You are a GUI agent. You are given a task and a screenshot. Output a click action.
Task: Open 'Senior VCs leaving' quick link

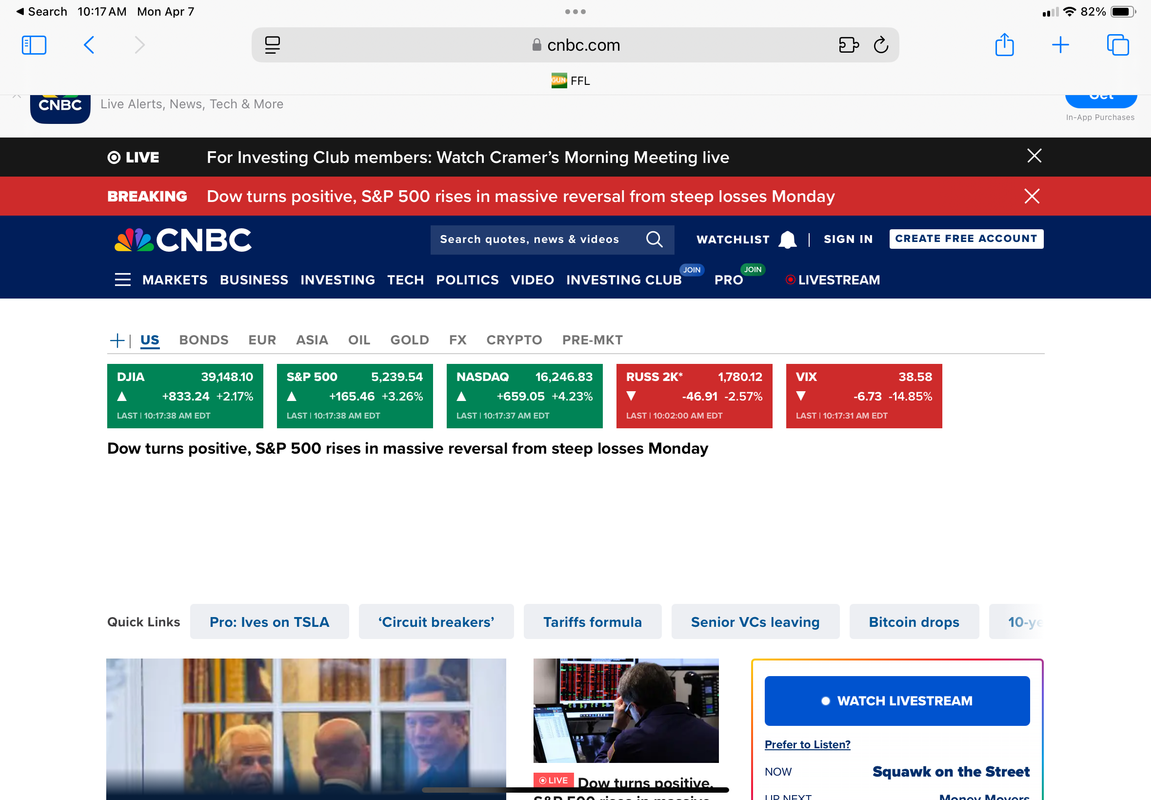click(755, 622)
